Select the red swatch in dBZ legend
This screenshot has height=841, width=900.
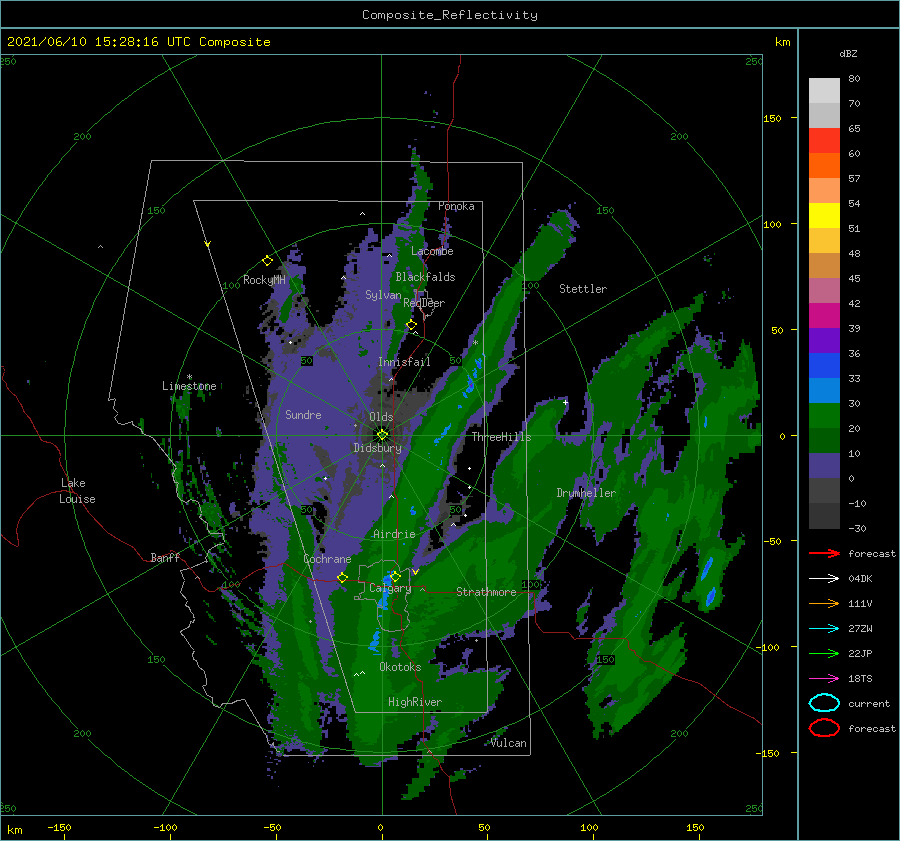pyautogui.click(x=824, y=140)
